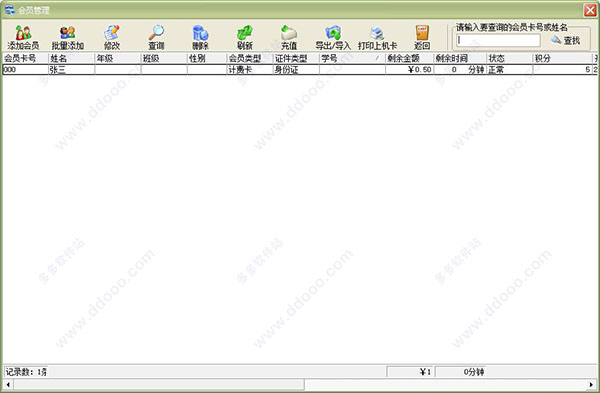
Task: Focus the member card number search field
Action: pyautogui.click(x=498, y=40)
